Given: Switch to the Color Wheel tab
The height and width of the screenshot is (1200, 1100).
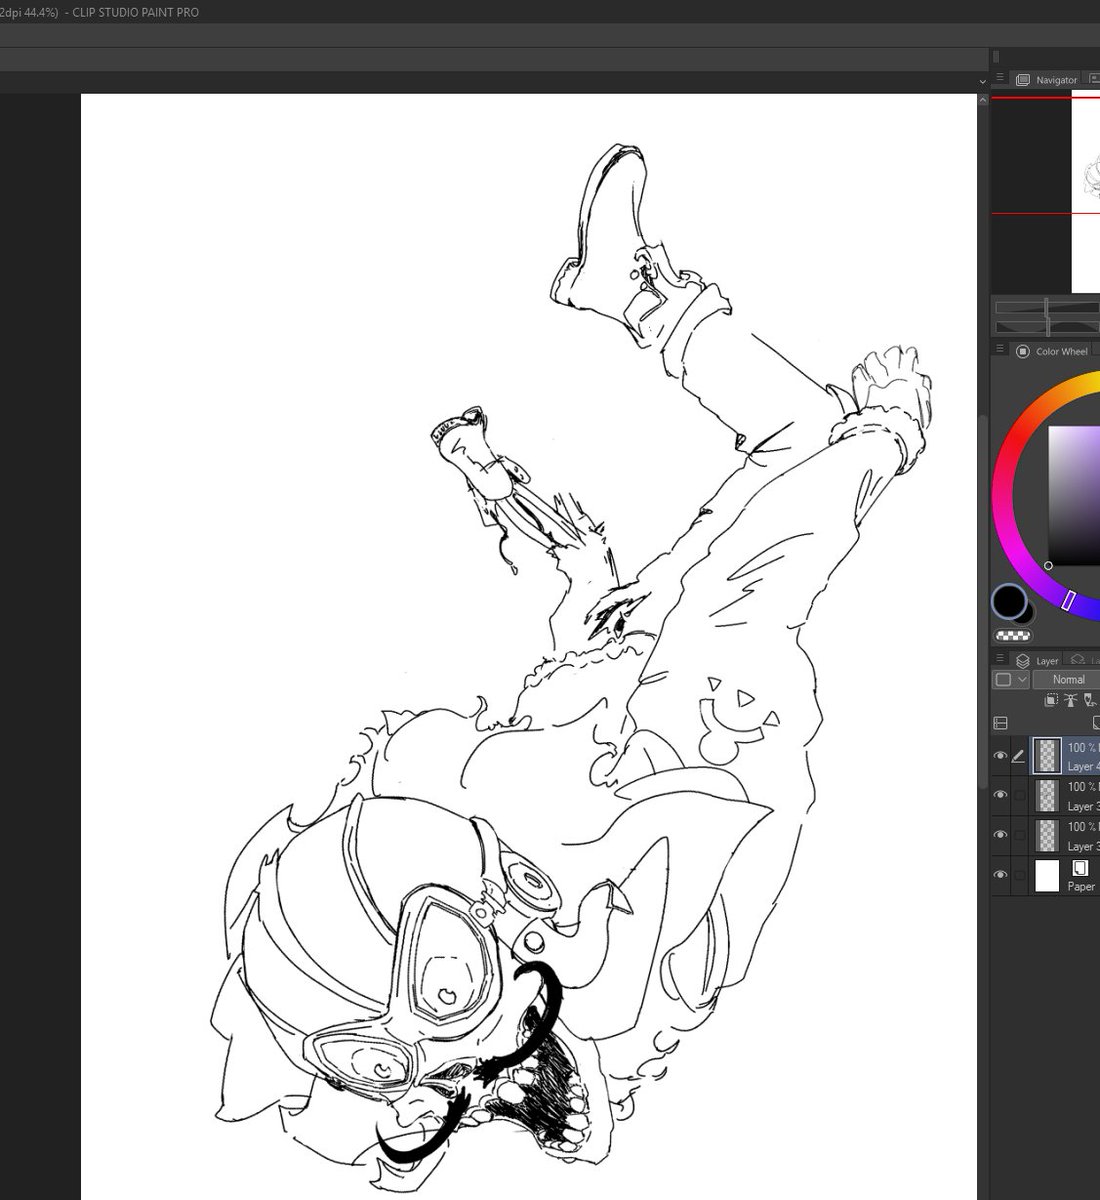Looking at the screenshot, I should click(1052, 351).
